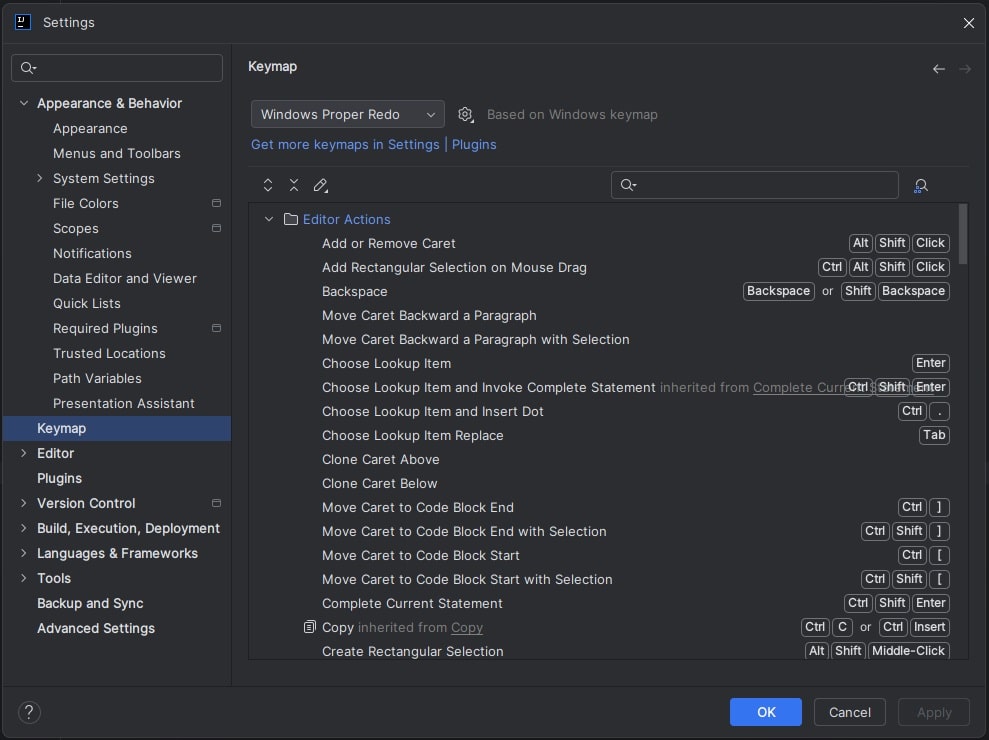
Task: Expand Languages & Frameworks node
Action: point(24,553)
